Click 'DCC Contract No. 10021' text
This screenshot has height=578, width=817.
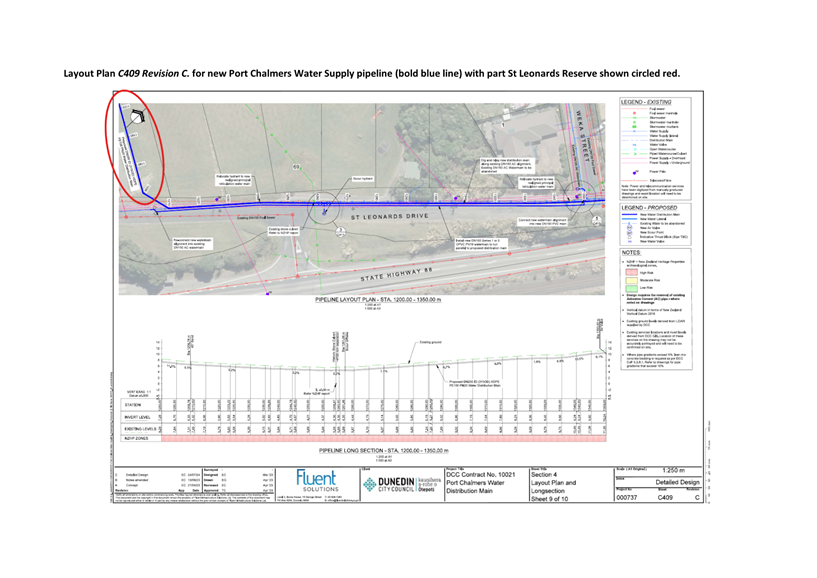[480, 475]
